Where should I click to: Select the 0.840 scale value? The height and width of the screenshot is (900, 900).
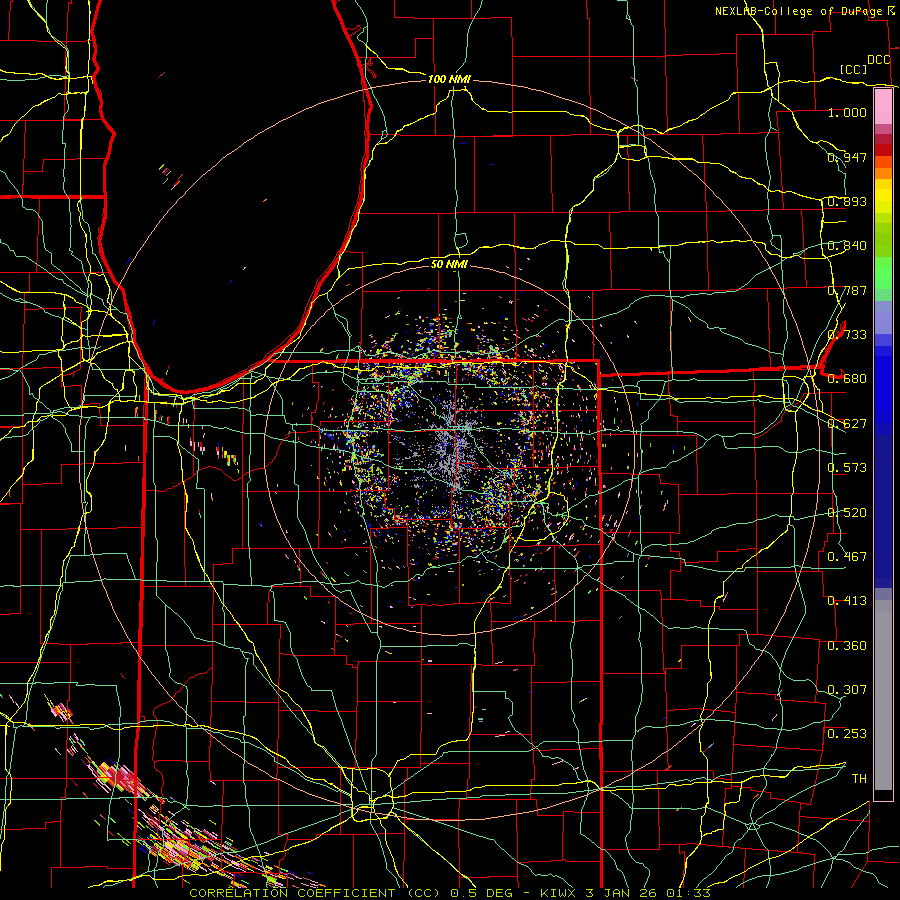(x=847, y=246)
